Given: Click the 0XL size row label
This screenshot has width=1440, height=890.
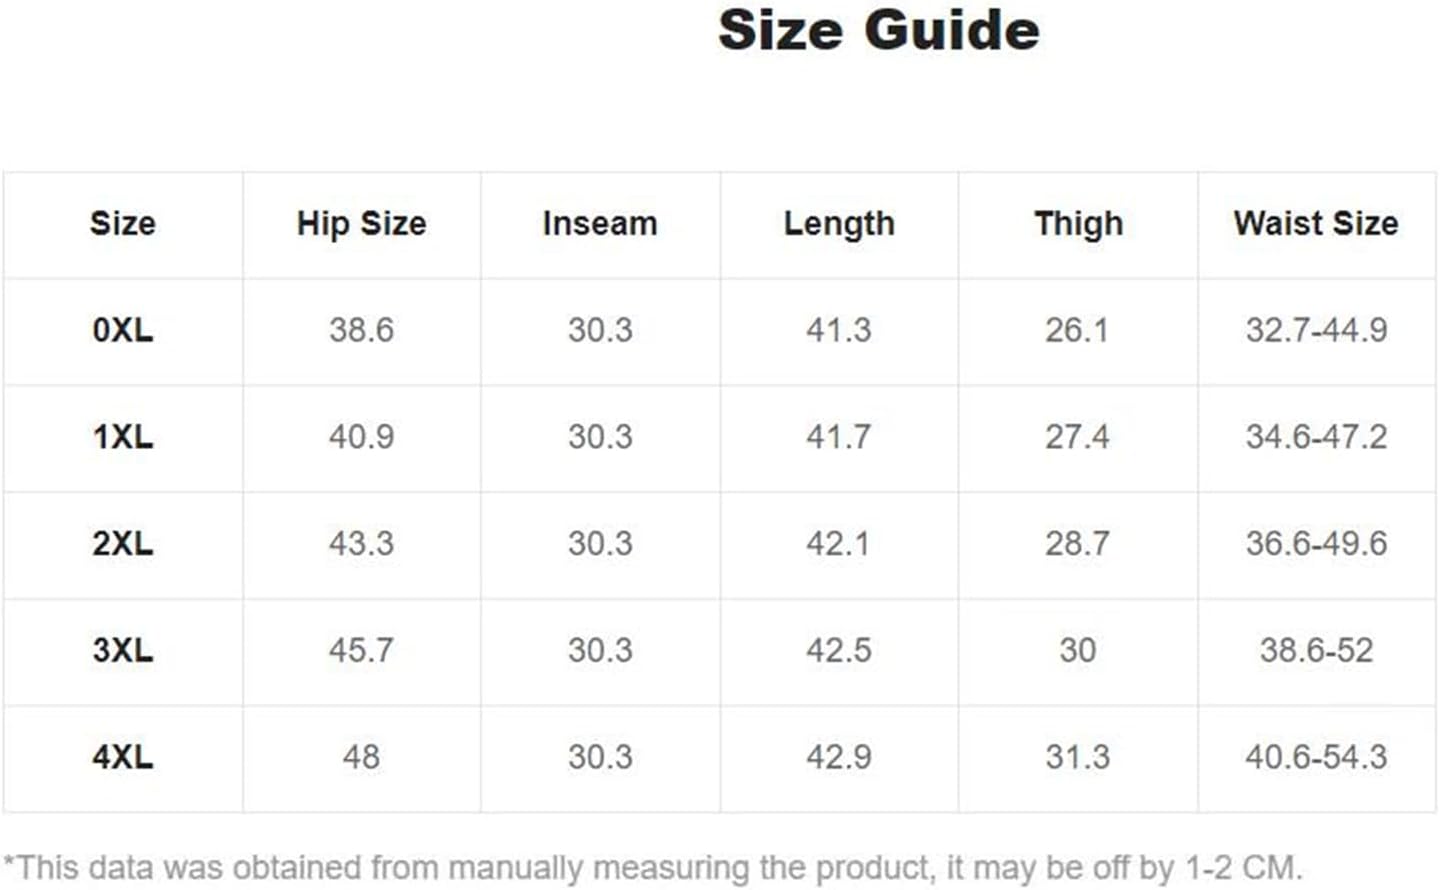Looking at the screenshot, I should pyautogui.click(x=123, y=330).
